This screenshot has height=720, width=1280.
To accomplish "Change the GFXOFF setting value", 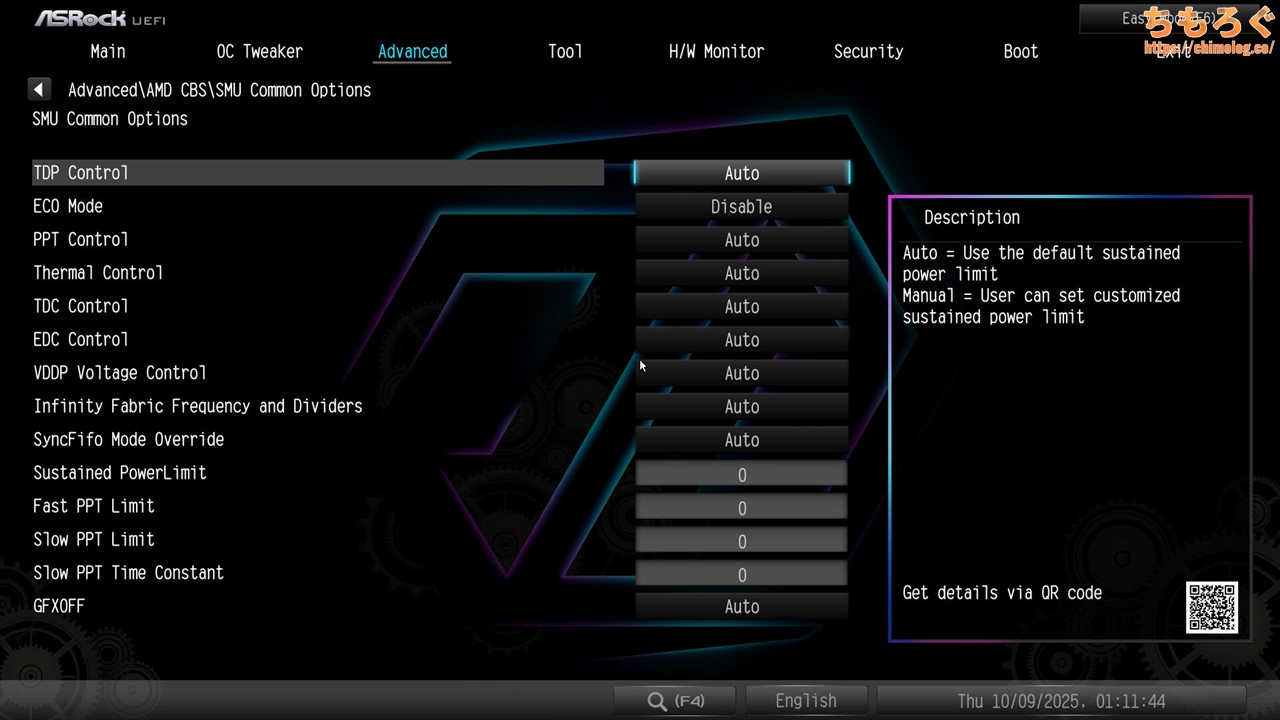I will coord(741,607).
